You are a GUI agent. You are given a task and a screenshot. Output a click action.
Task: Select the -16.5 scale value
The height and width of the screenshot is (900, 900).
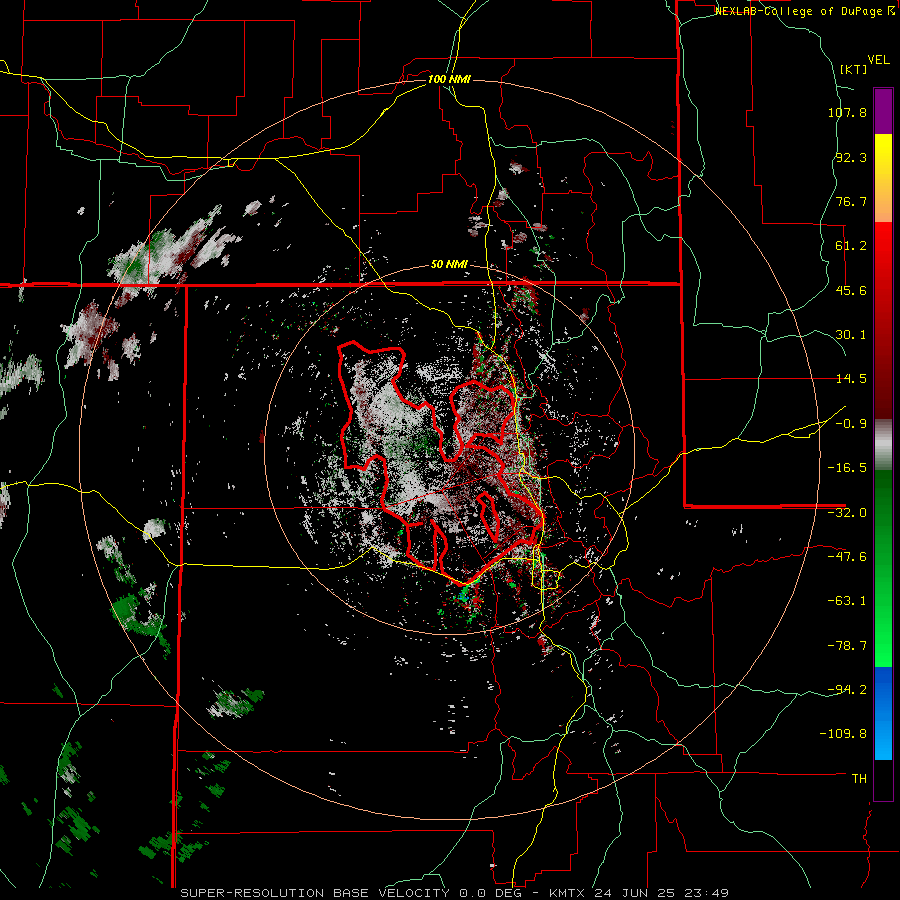click(847, 468)
